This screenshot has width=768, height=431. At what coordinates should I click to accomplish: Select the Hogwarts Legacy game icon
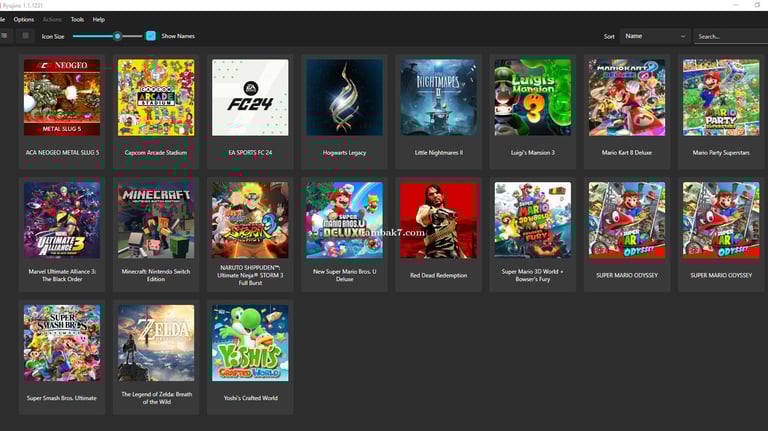(x=344, y=97)
